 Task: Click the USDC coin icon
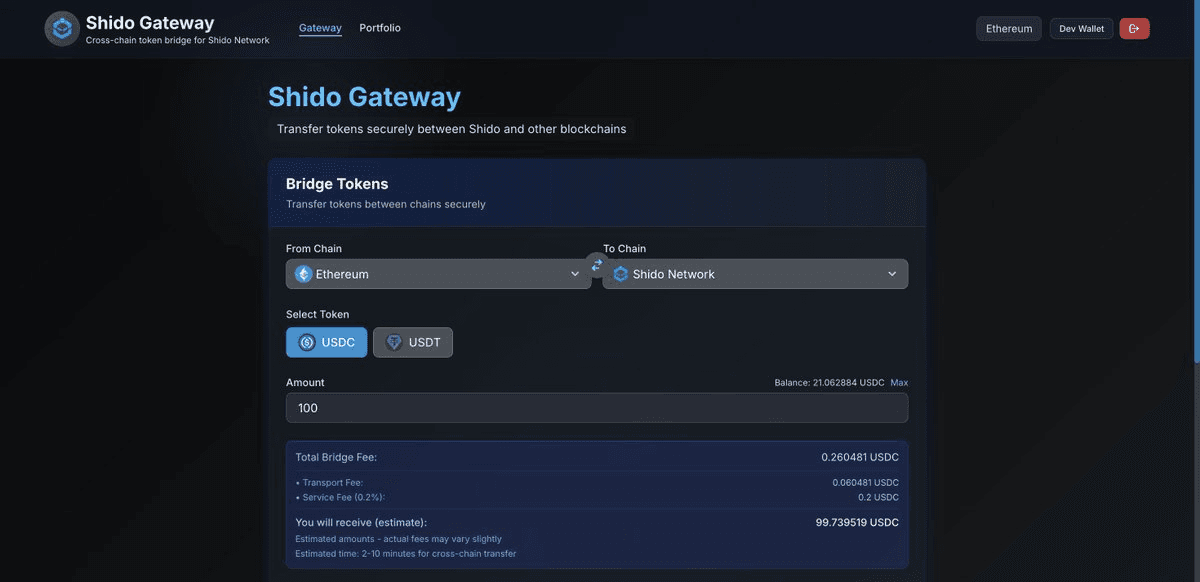pos(307,342)
